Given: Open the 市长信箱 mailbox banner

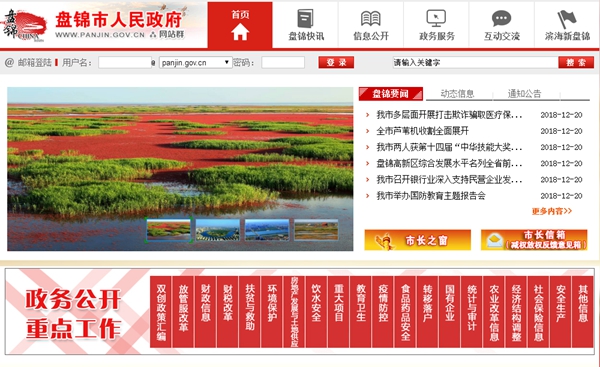Looking at the screenshot, I should point(534,240).
